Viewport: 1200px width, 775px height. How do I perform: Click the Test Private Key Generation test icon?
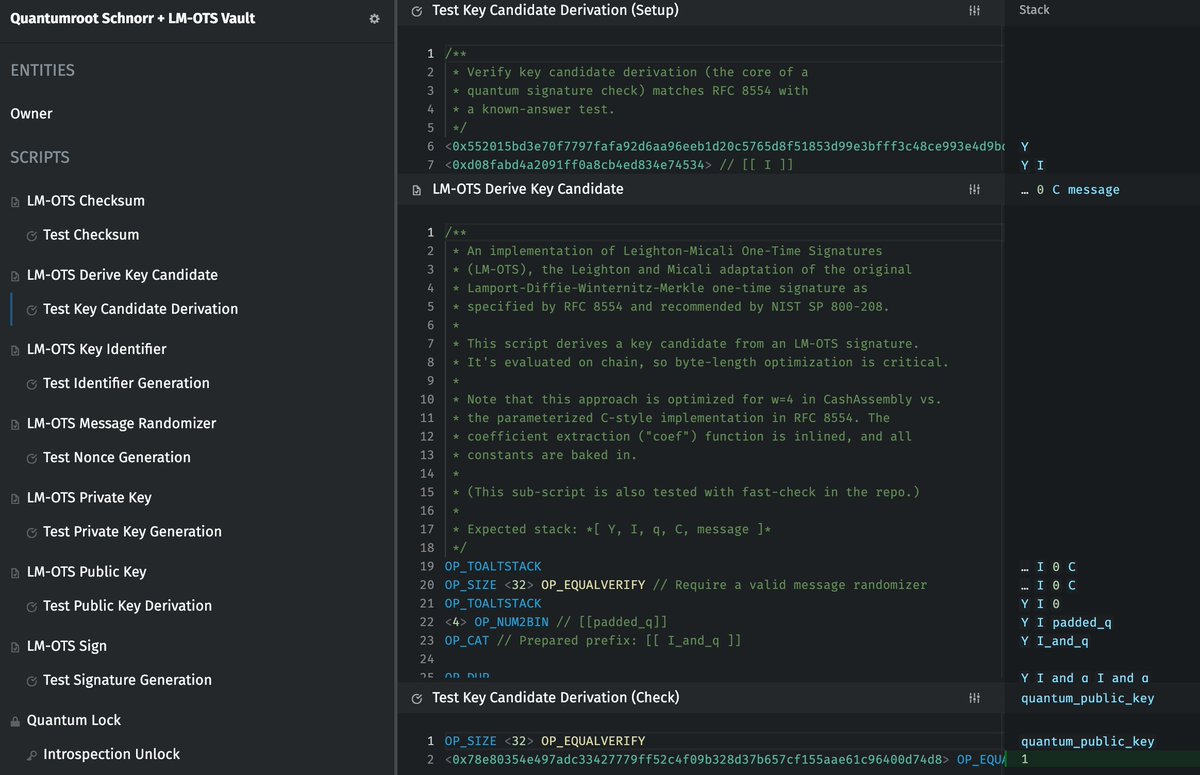click(32, 532)
